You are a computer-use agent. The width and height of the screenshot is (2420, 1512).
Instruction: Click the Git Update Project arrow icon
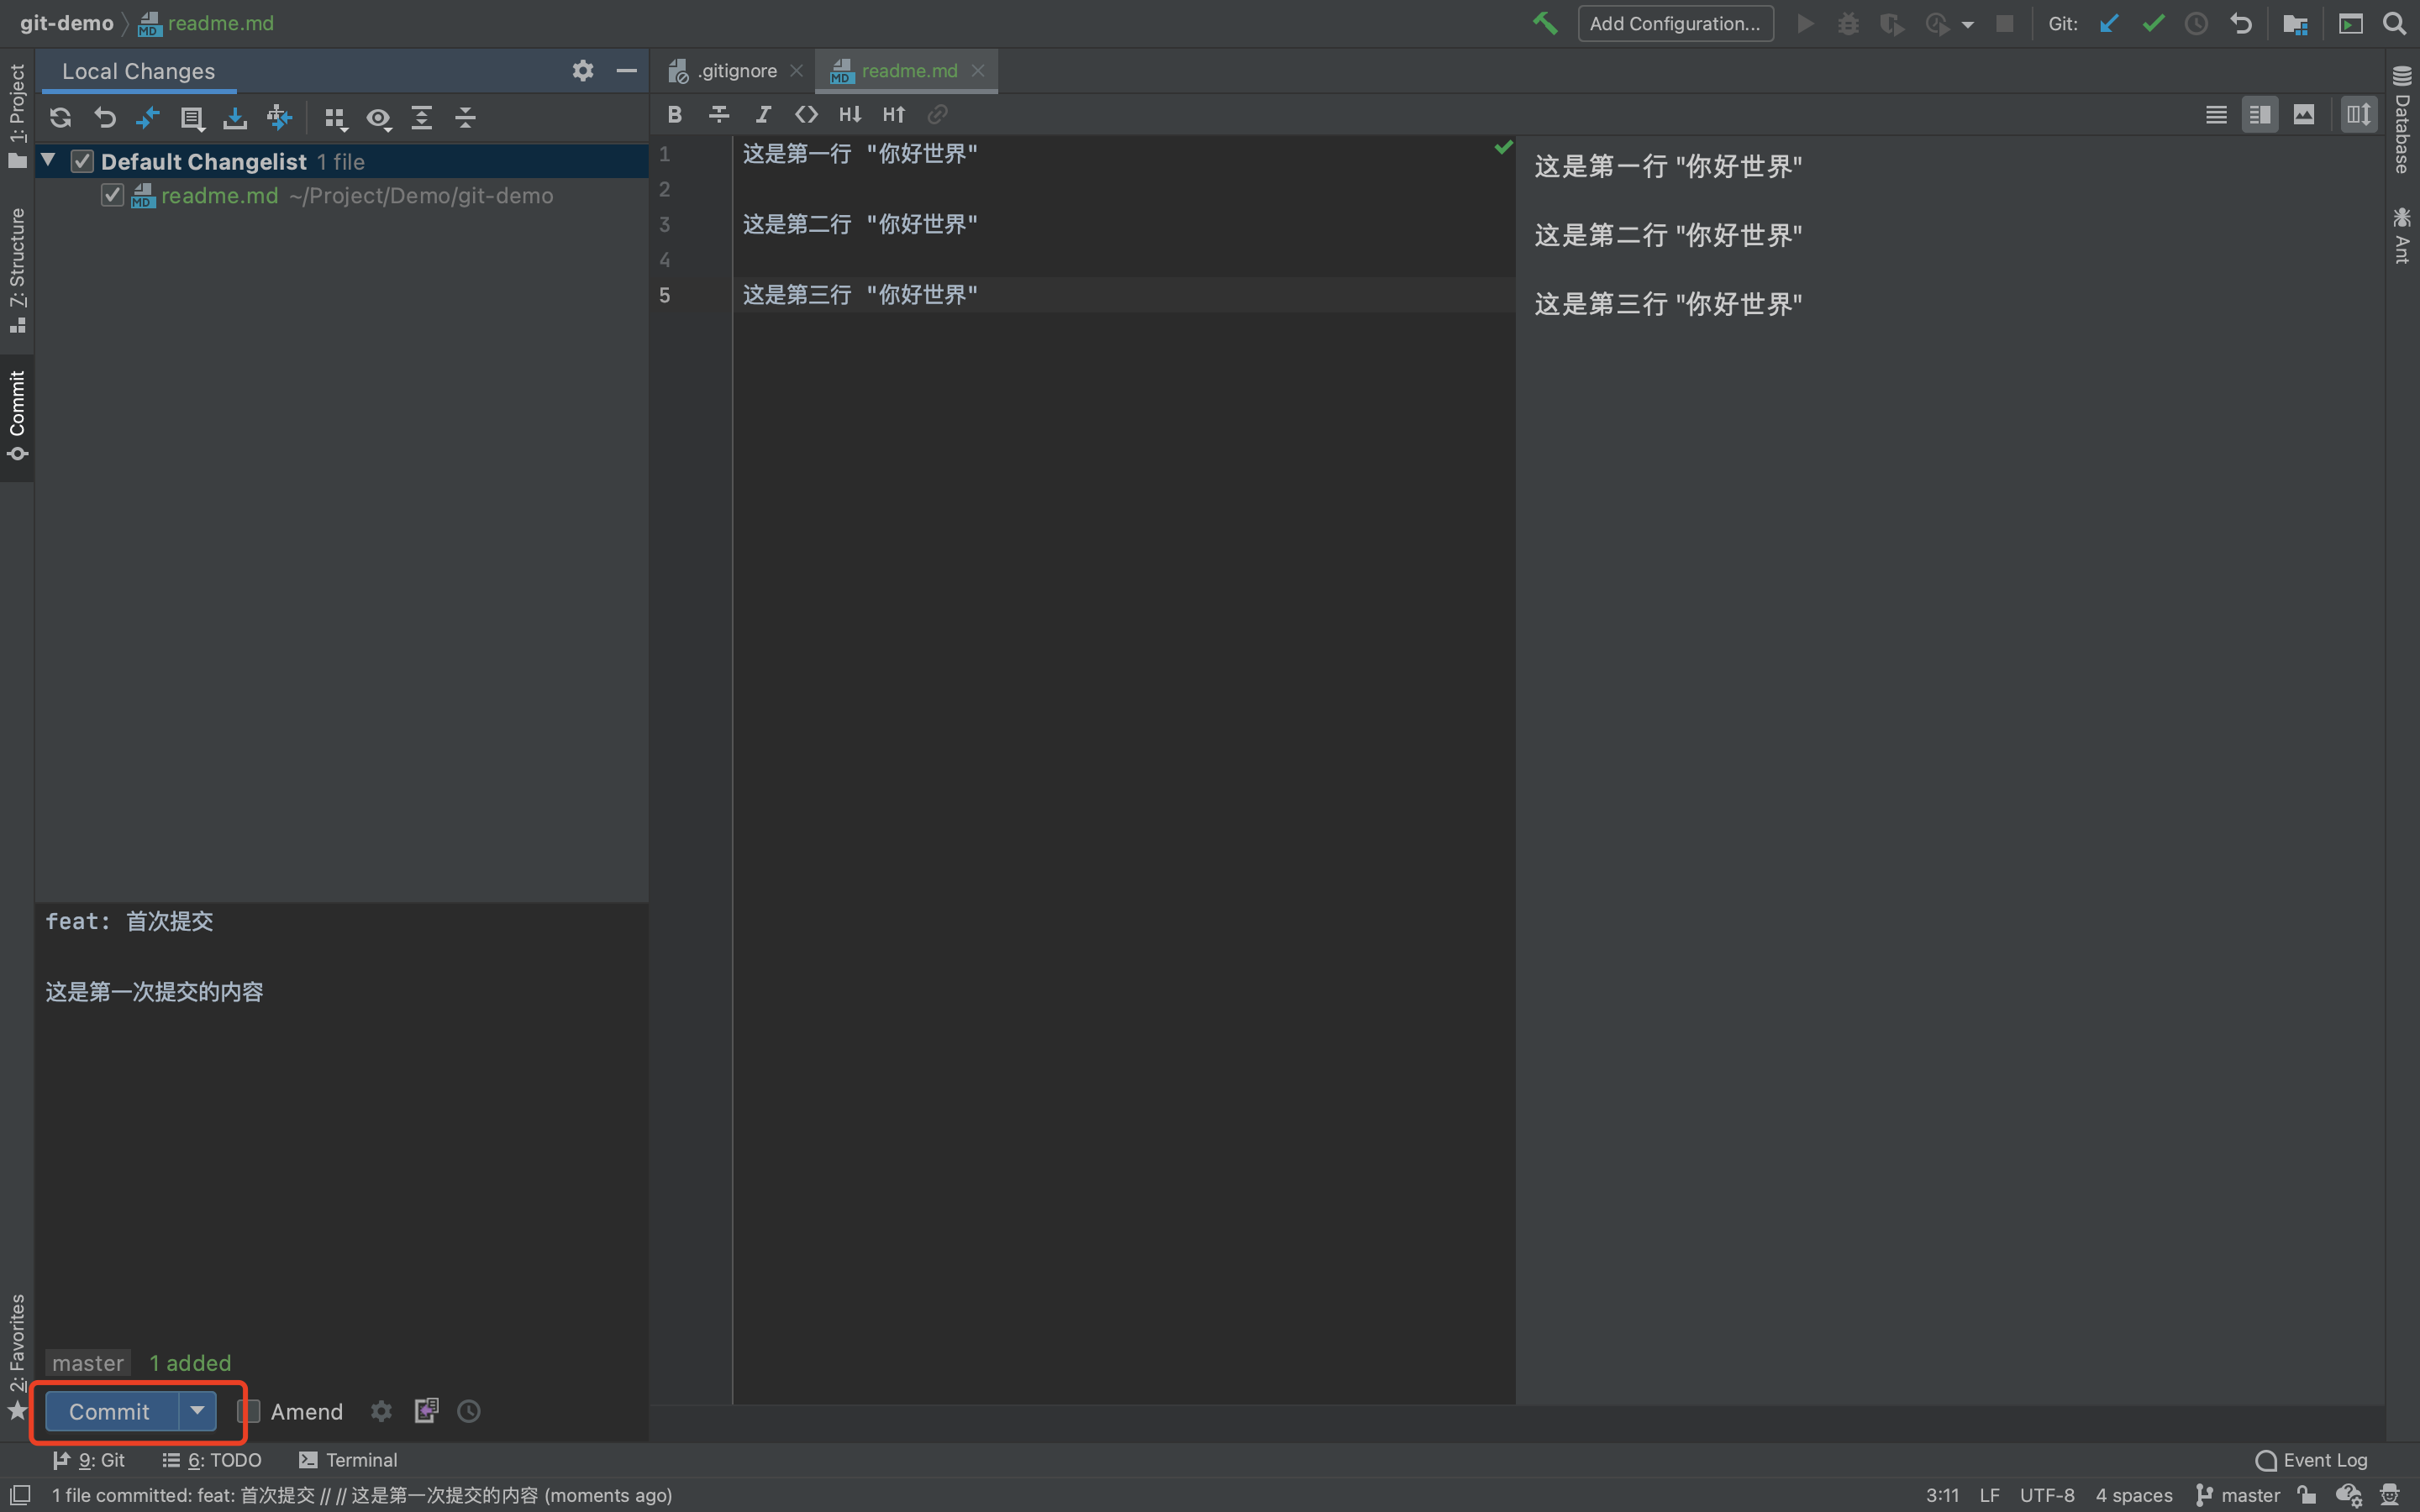[x=2109, y=23]
